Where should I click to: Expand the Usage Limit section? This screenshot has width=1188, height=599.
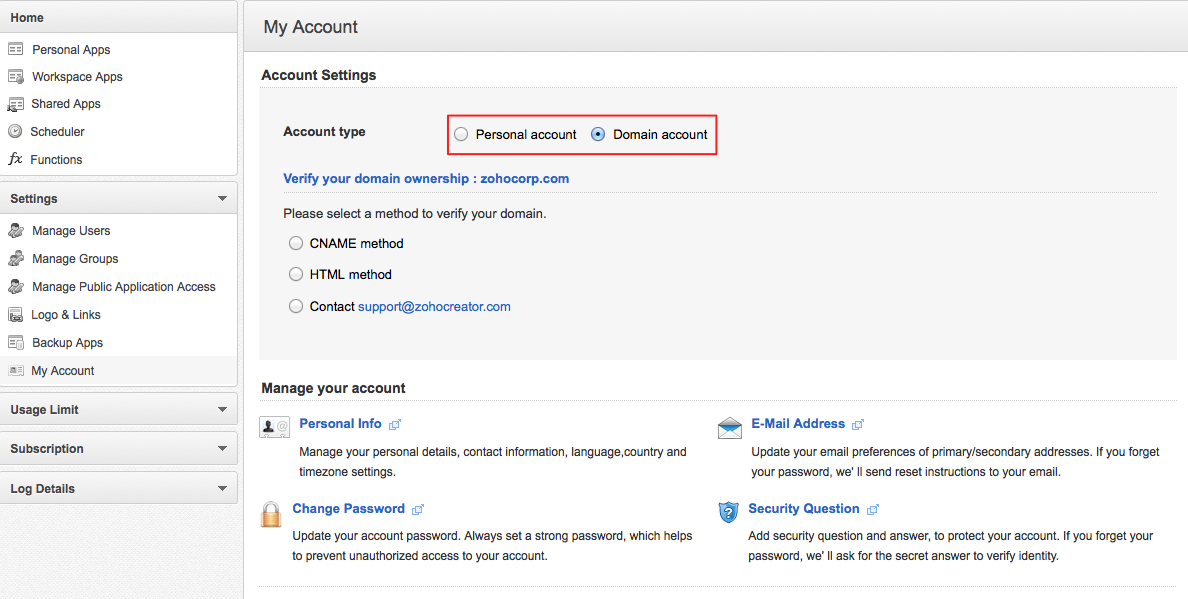tap(222, 409)
